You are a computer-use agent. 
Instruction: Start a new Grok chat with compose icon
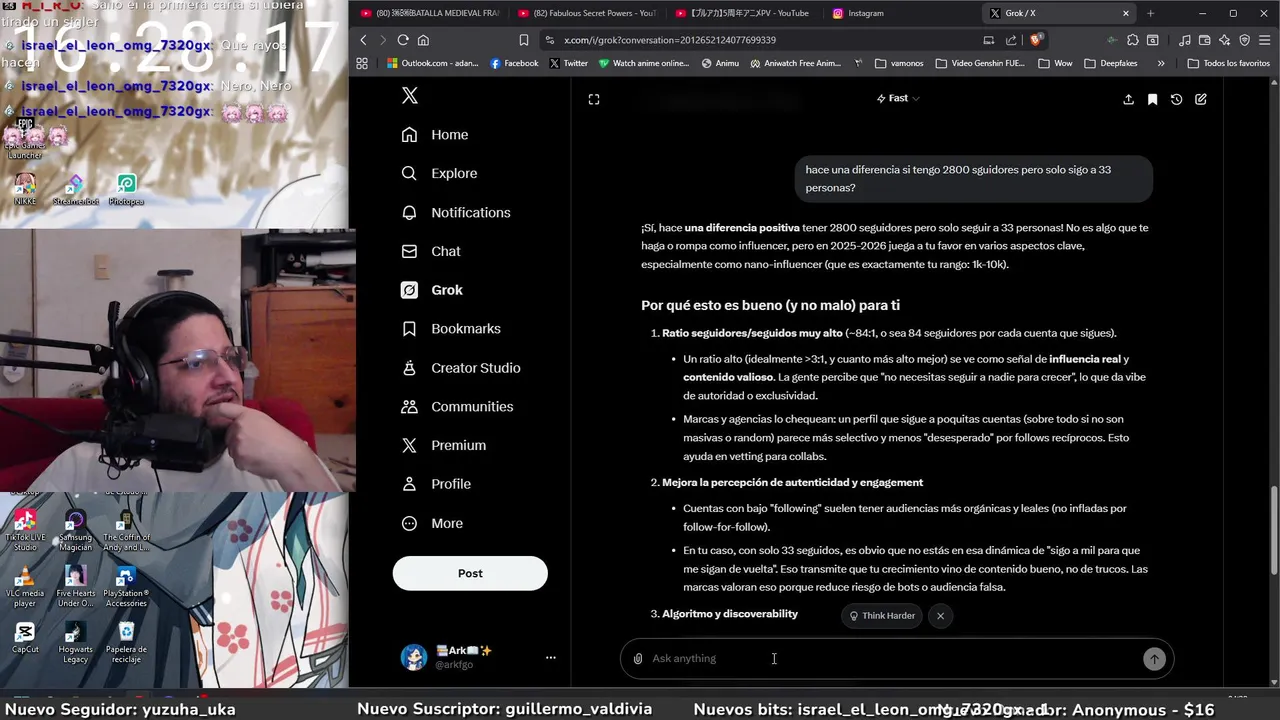click(x=1201, y=99)
